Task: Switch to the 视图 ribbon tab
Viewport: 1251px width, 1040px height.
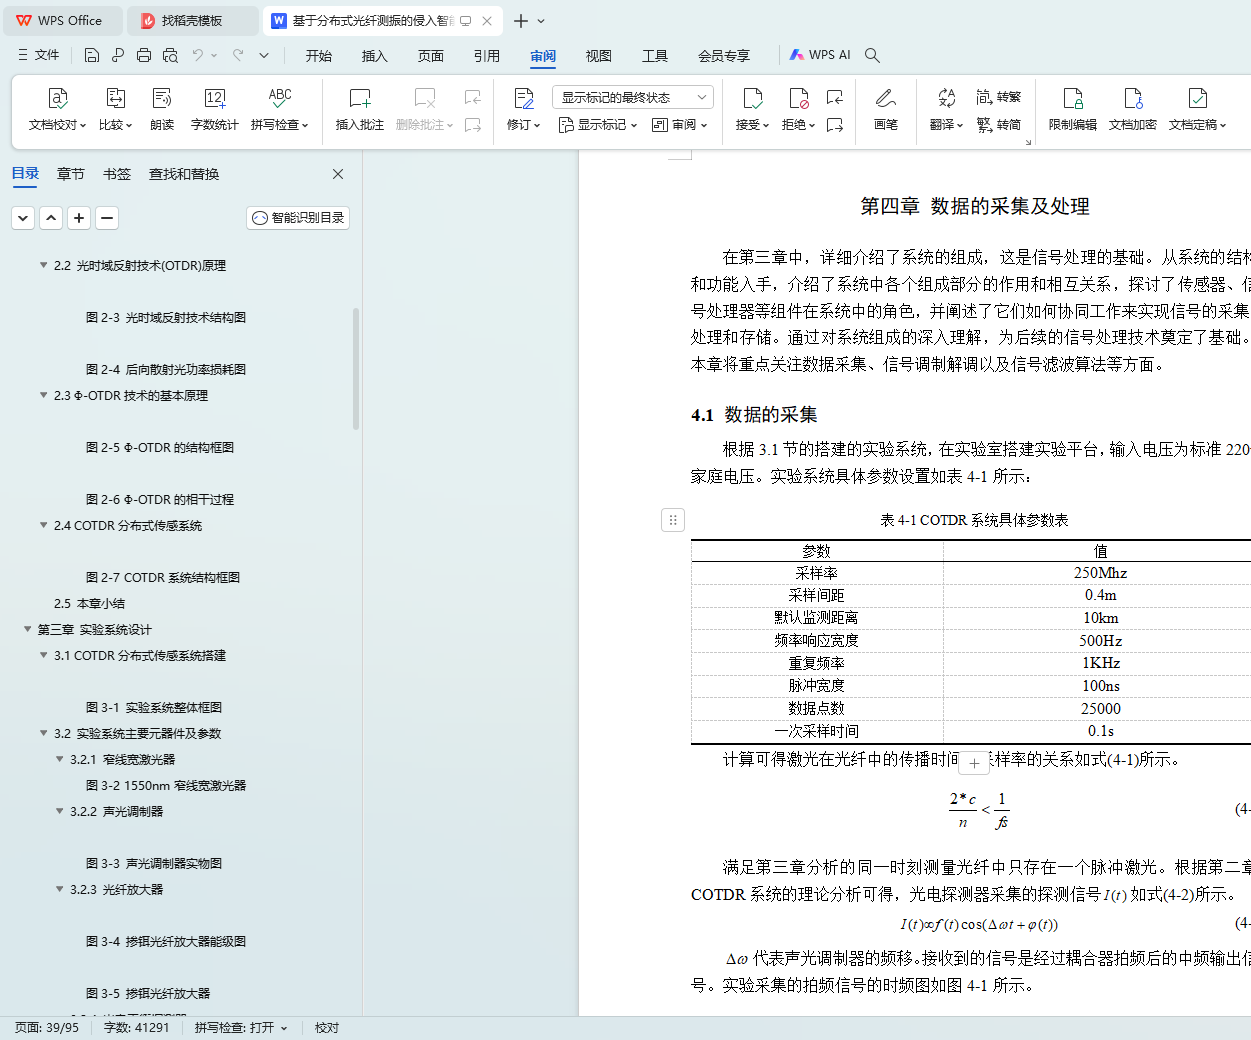Action: tap(599, 56)
